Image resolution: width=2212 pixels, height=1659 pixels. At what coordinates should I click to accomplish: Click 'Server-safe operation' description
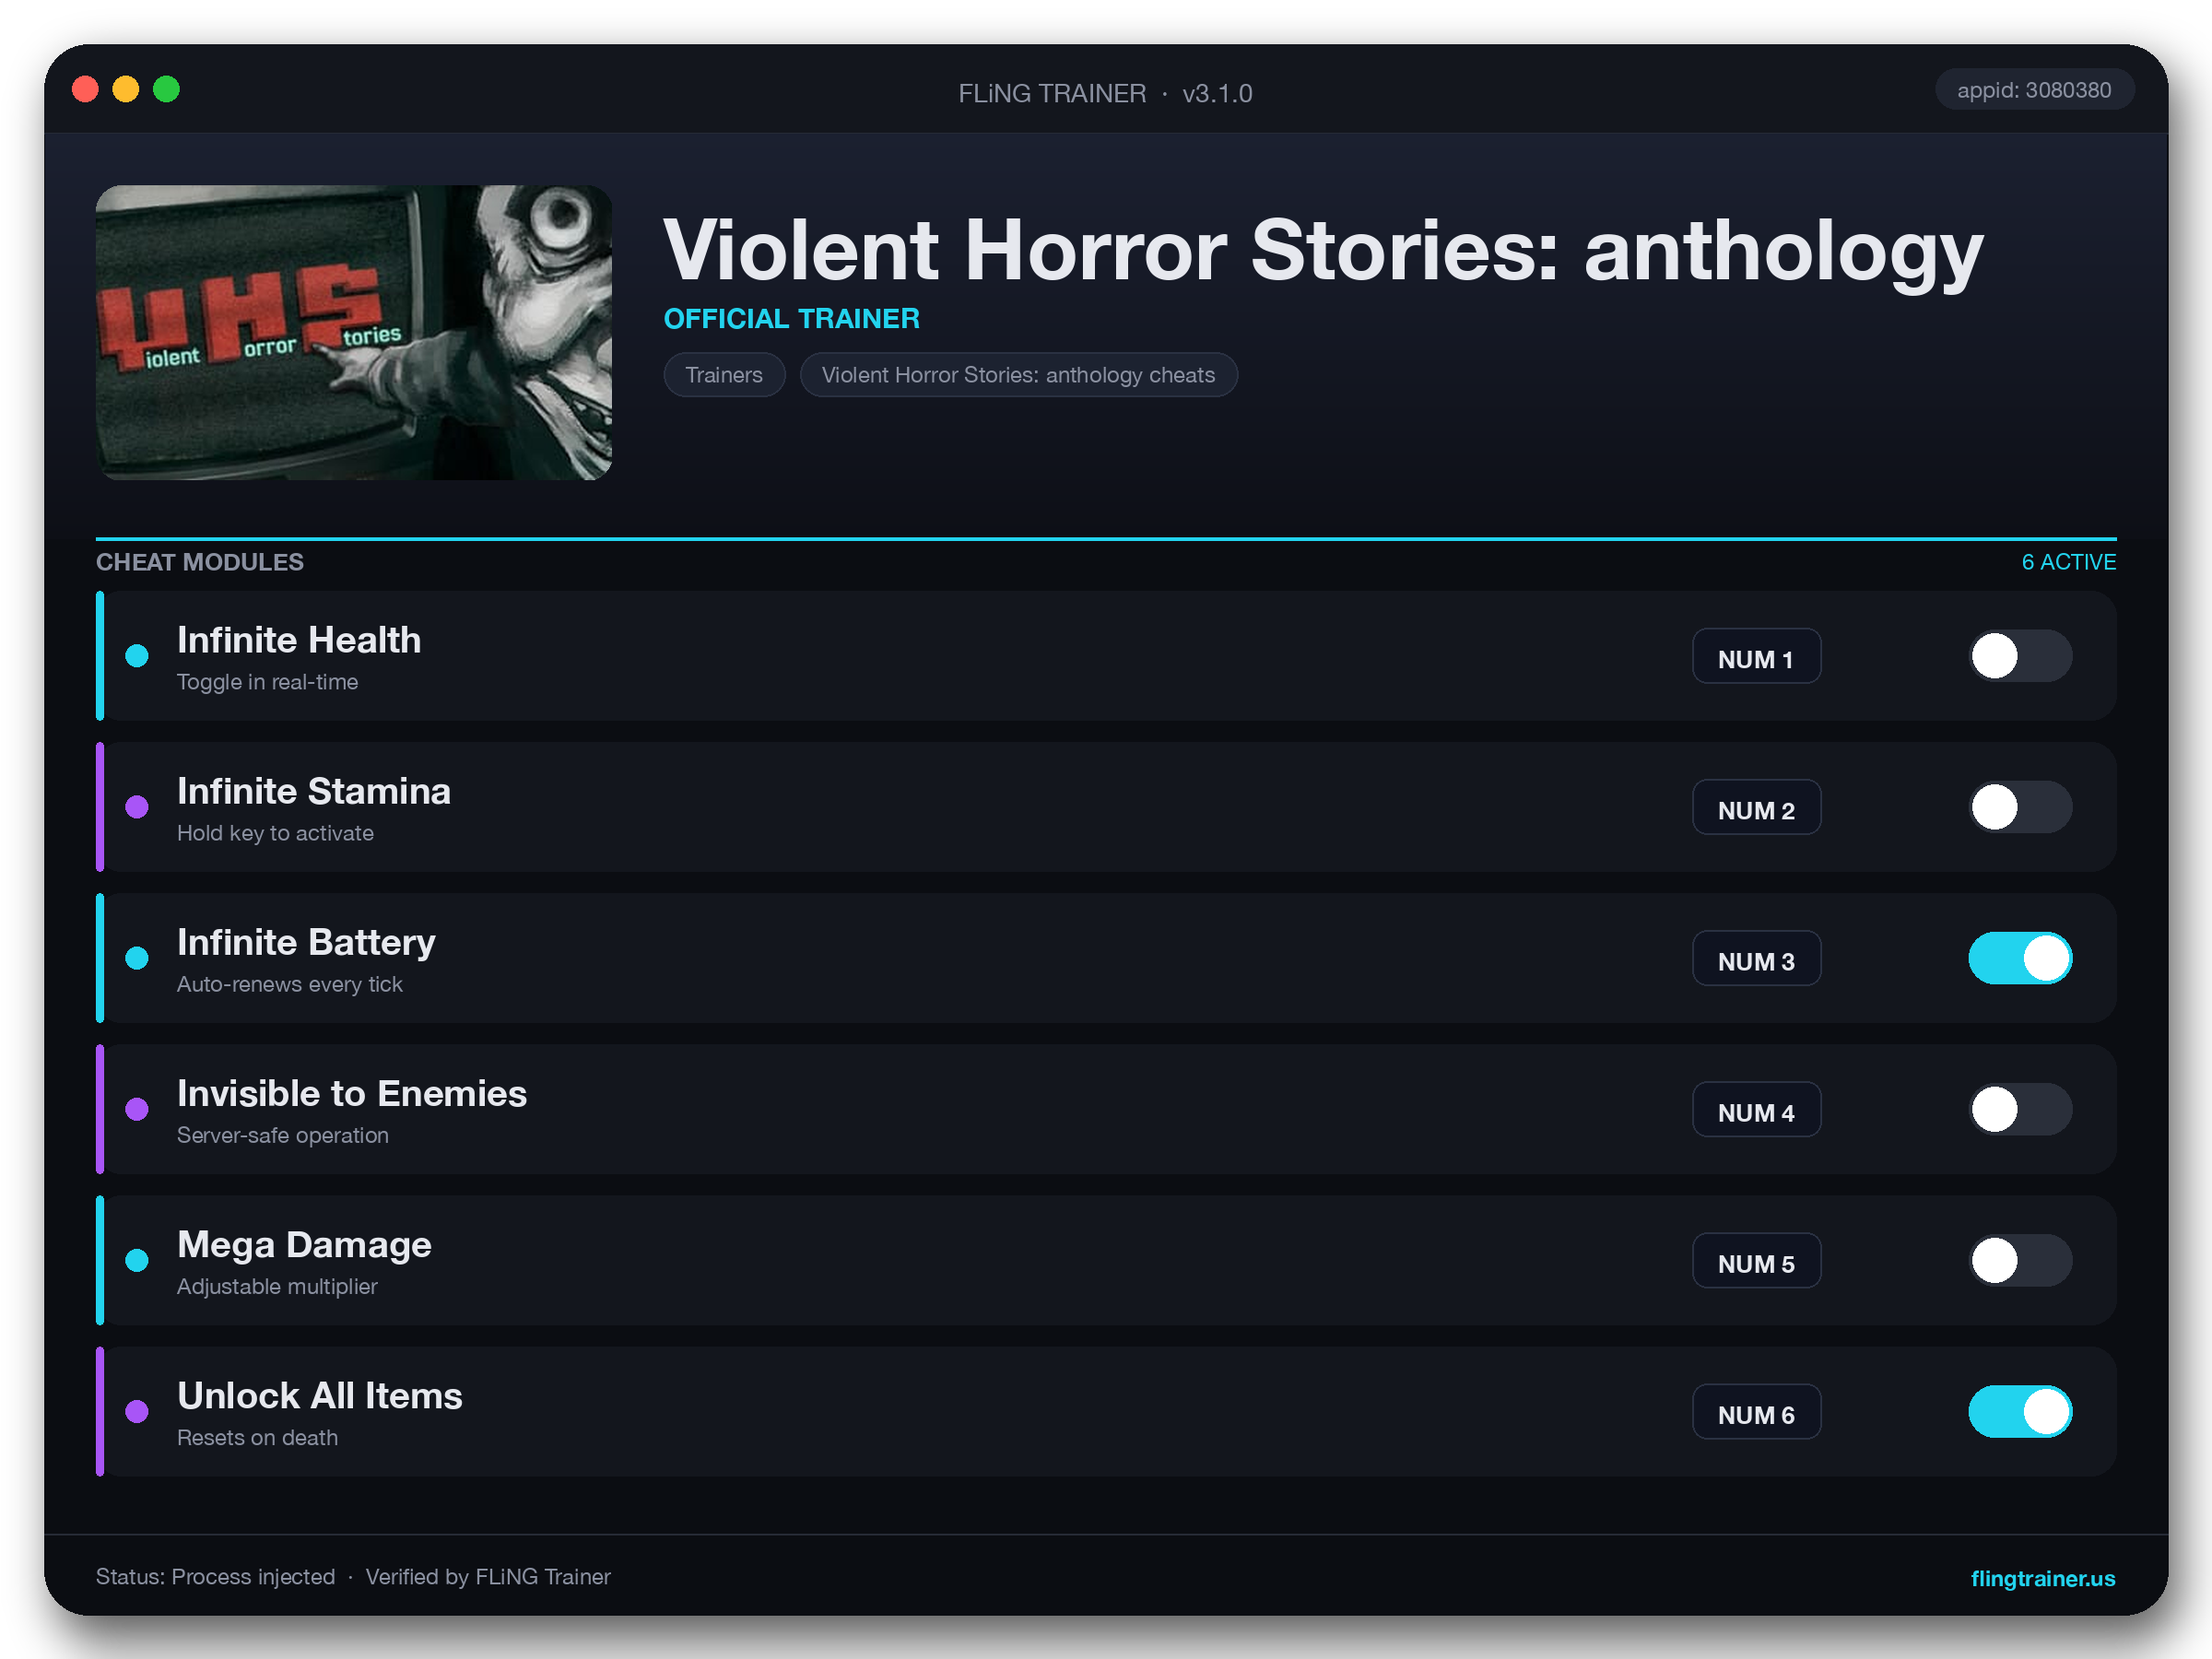(283, 1135)
